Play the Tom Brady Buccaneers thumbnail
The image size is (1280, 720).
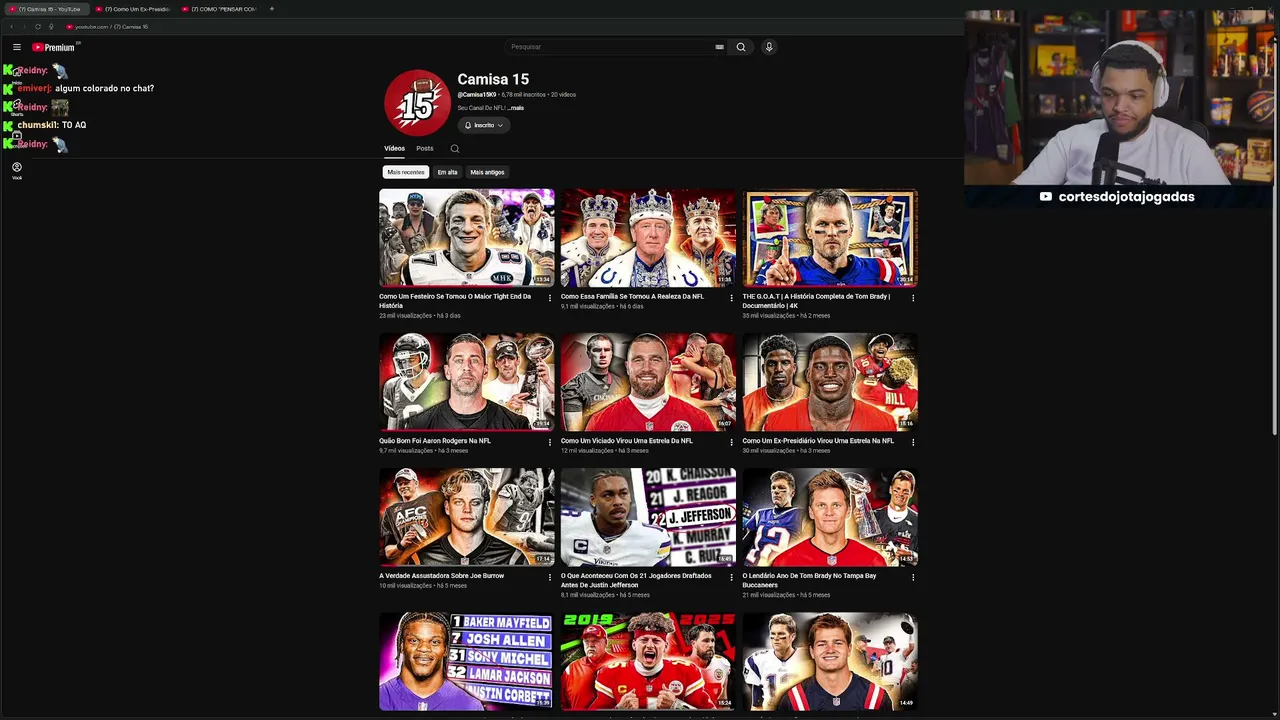pyautogui.click(x=830, y=517)
